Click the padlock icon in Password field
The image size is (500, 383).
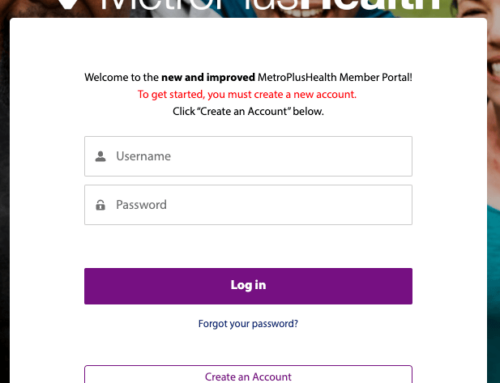[x=100, y=205]
